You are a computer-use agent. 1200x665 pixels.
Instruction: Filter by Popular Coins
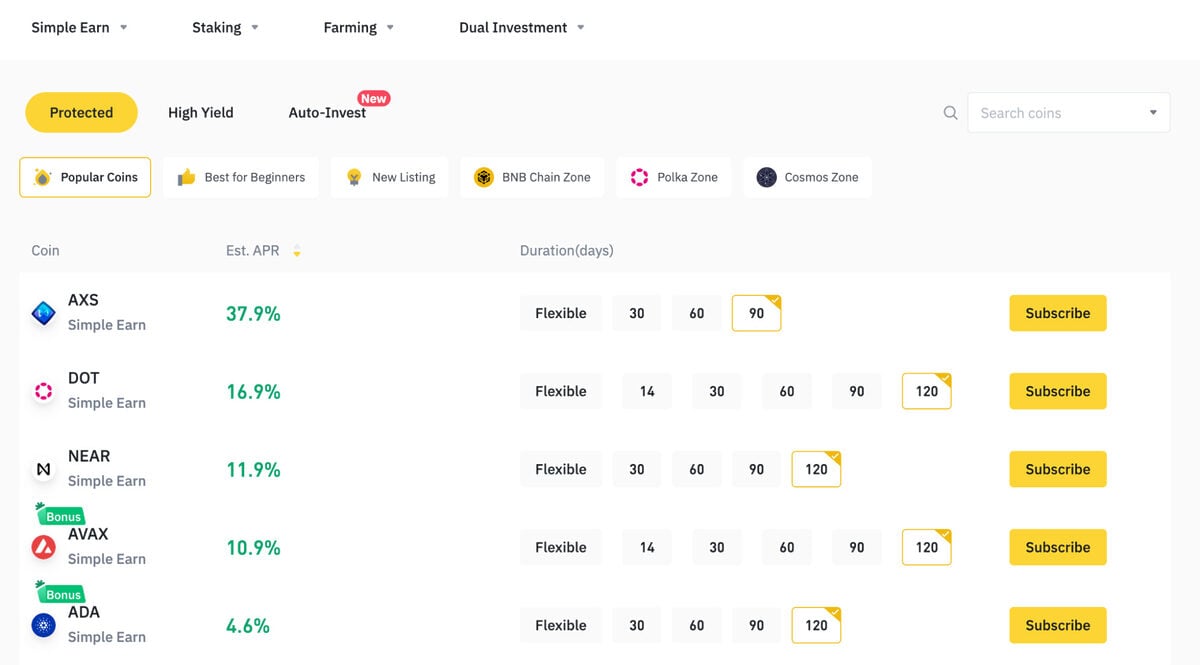85,177
